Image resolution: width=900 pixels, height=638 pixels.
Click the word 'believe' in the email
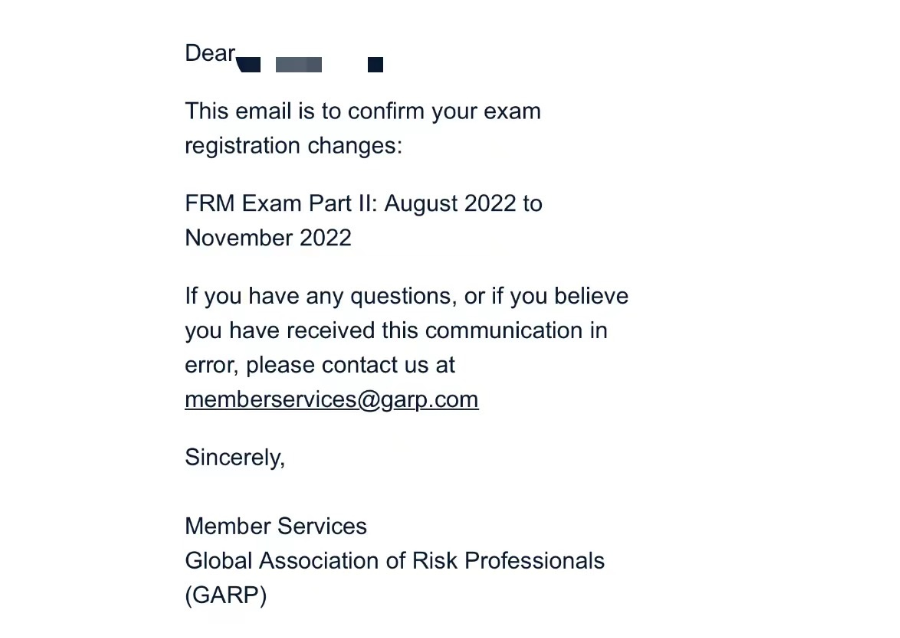point(590,297)
